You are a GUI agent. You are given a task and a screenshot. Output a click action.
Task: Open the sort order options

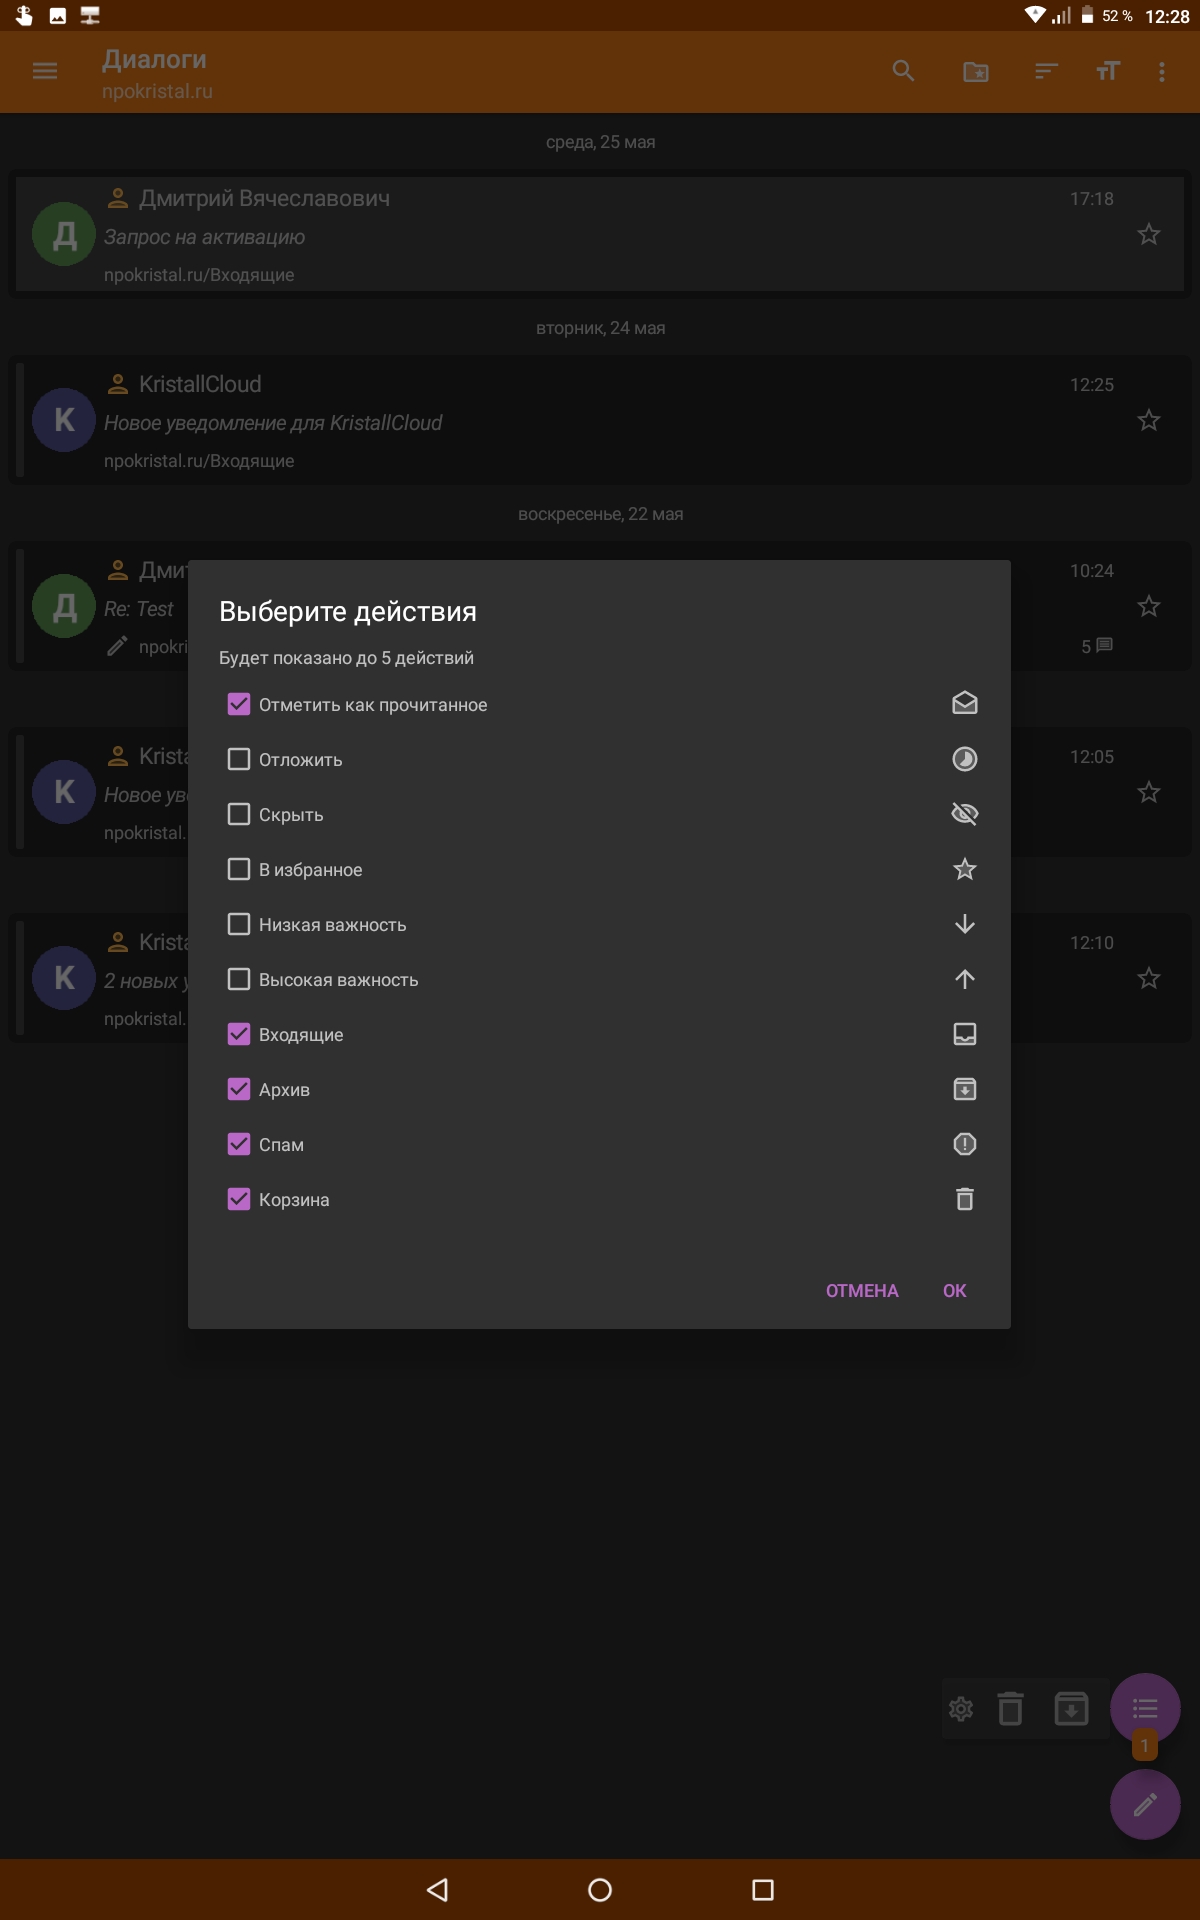1046,71
